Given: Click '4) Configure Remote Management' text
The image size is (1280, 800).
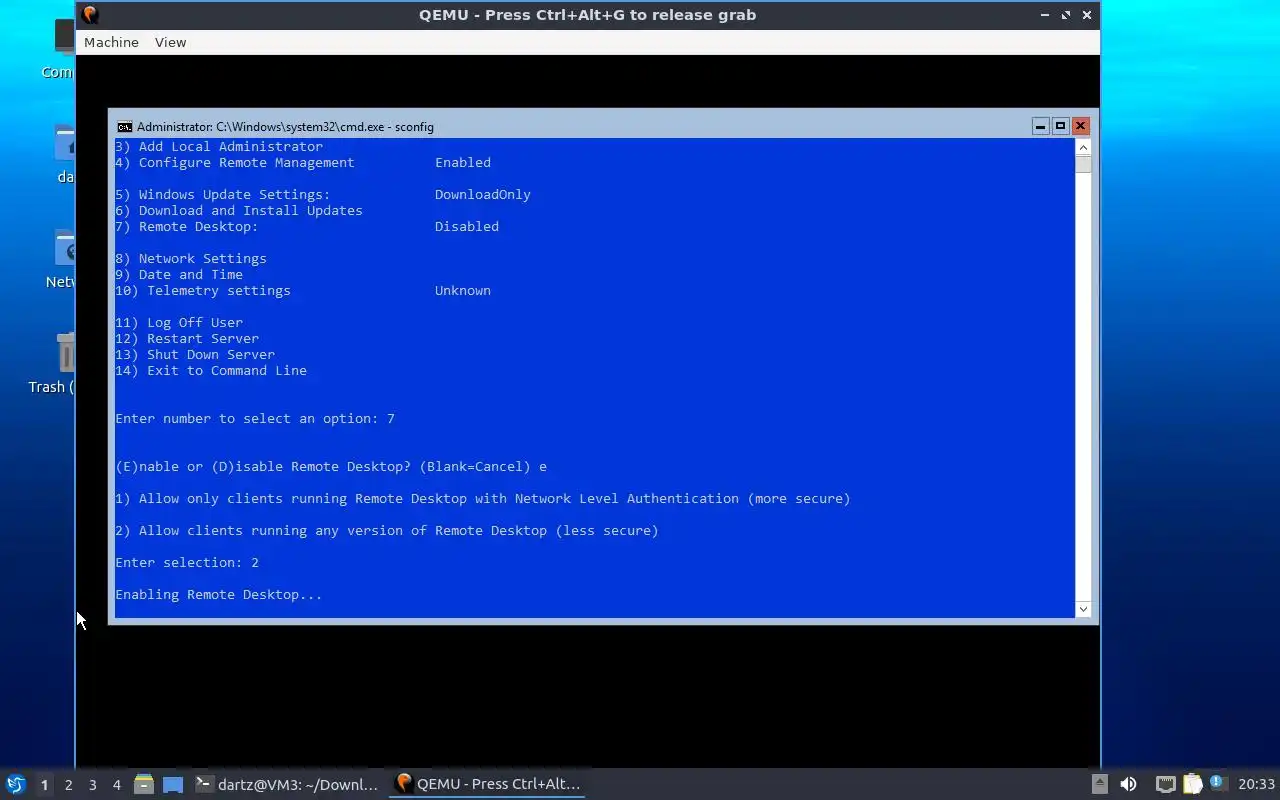Looking at the screenshot, I should click(x=235, y=163).
